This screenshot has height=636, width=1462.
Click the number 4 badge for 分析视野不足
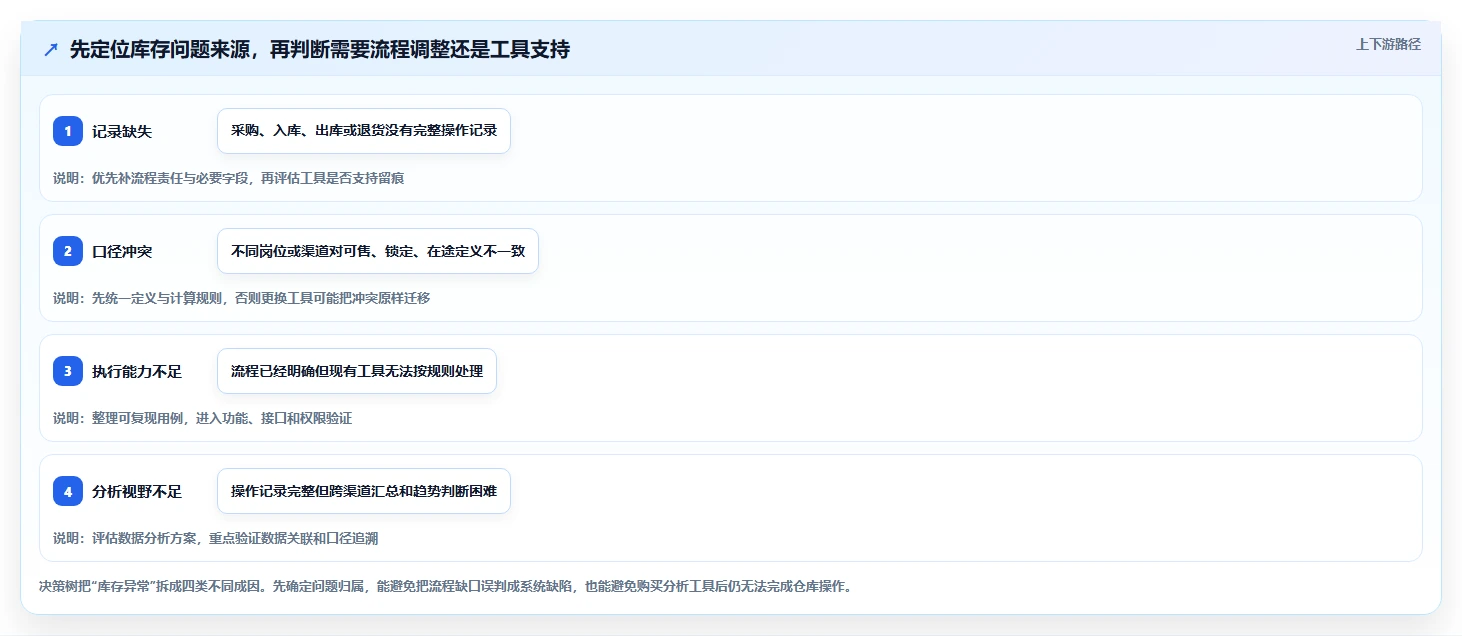68,491
